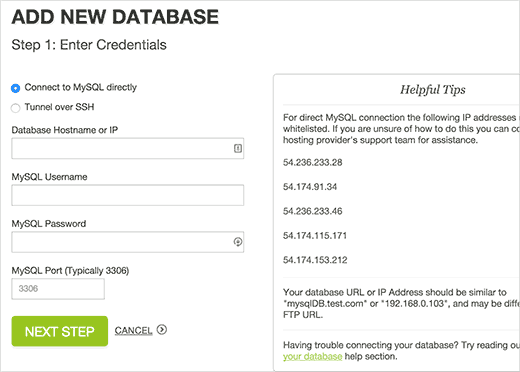Open the 'your database' help link

pyautogui.click(x=312, y=356)
